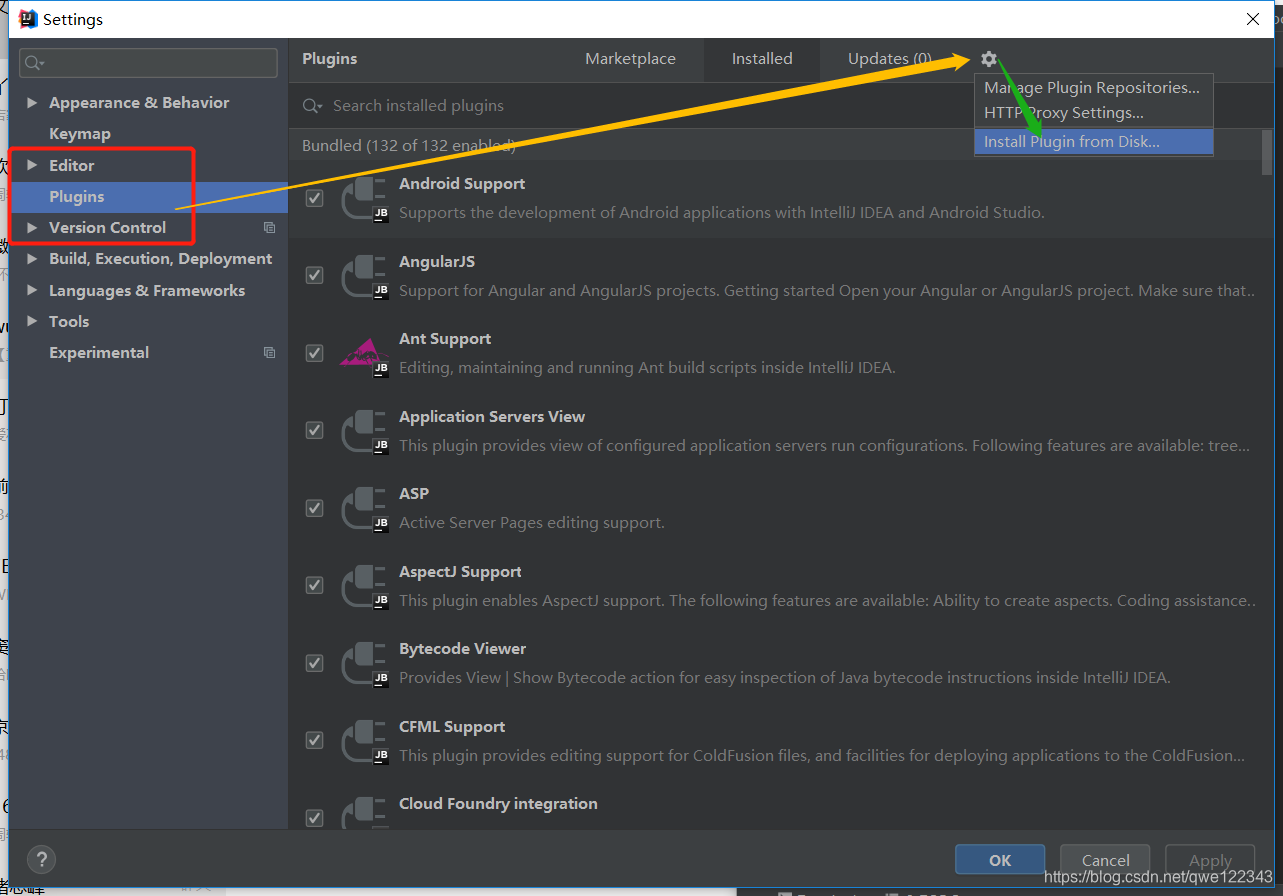Select Plugins in the settings tree

pyautogui.click(x=149, y=197)
